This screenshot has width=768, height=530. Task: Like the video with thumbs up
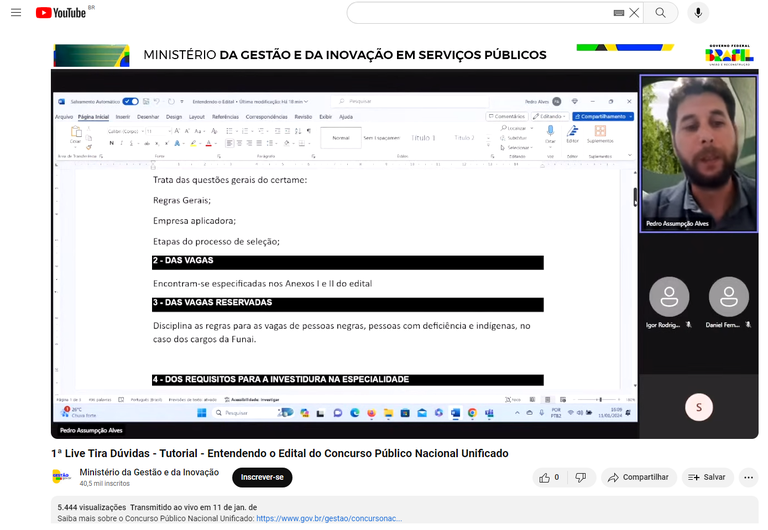[x=550, y=477]
